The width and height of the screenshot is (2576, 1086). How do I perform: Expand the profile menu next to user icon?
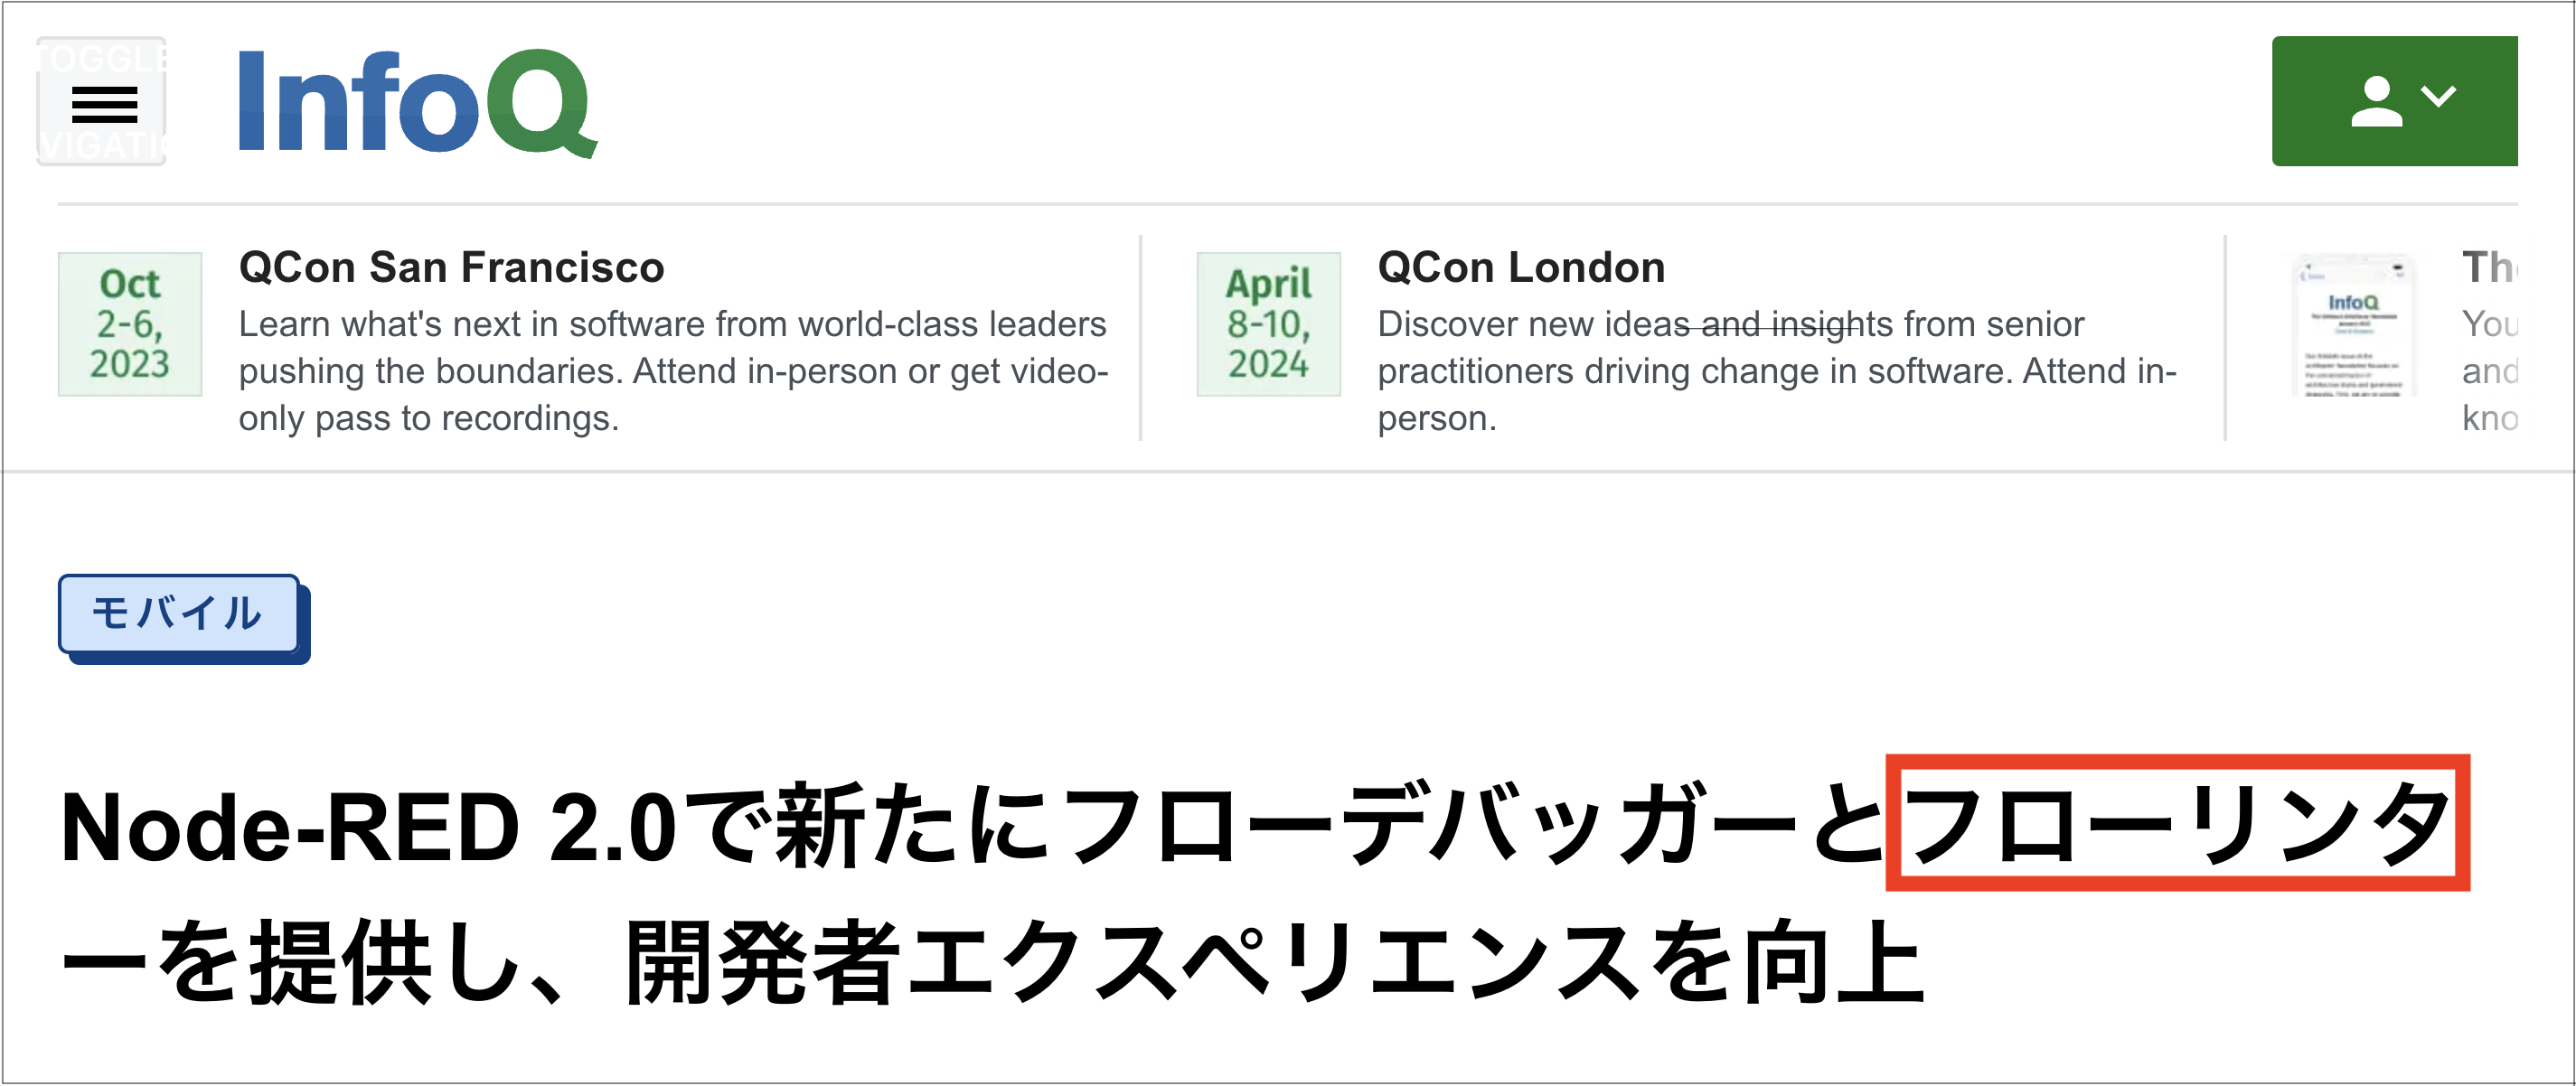tap(2440, 99)
